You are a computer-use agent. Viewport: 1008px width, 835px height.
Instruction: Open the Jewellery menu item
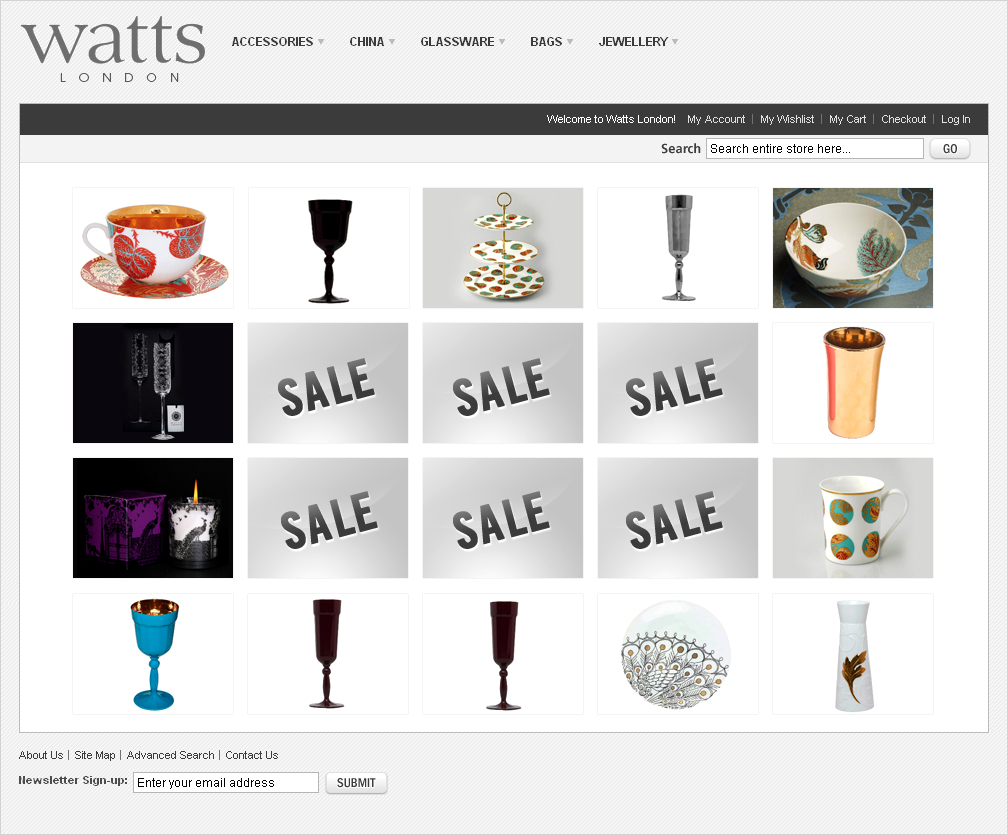tap(638, 42)
